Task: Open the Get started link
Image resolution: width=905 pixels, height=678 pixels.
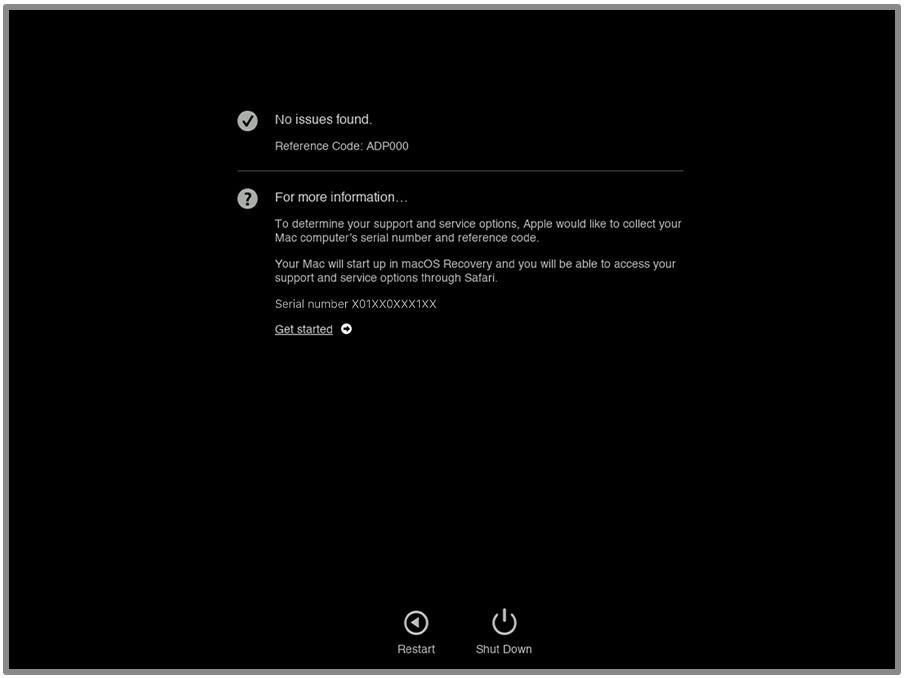Action: click(304, 329)
